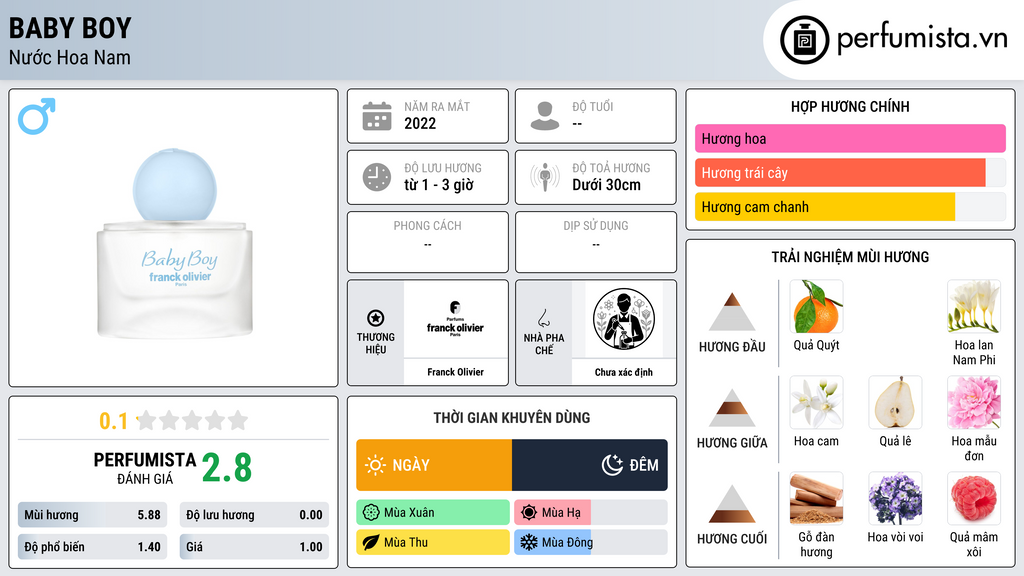Screen dimensions: 1024x576
Task: Open the Hoa mẫu đơn peony image
Action: tap(974, 403)
